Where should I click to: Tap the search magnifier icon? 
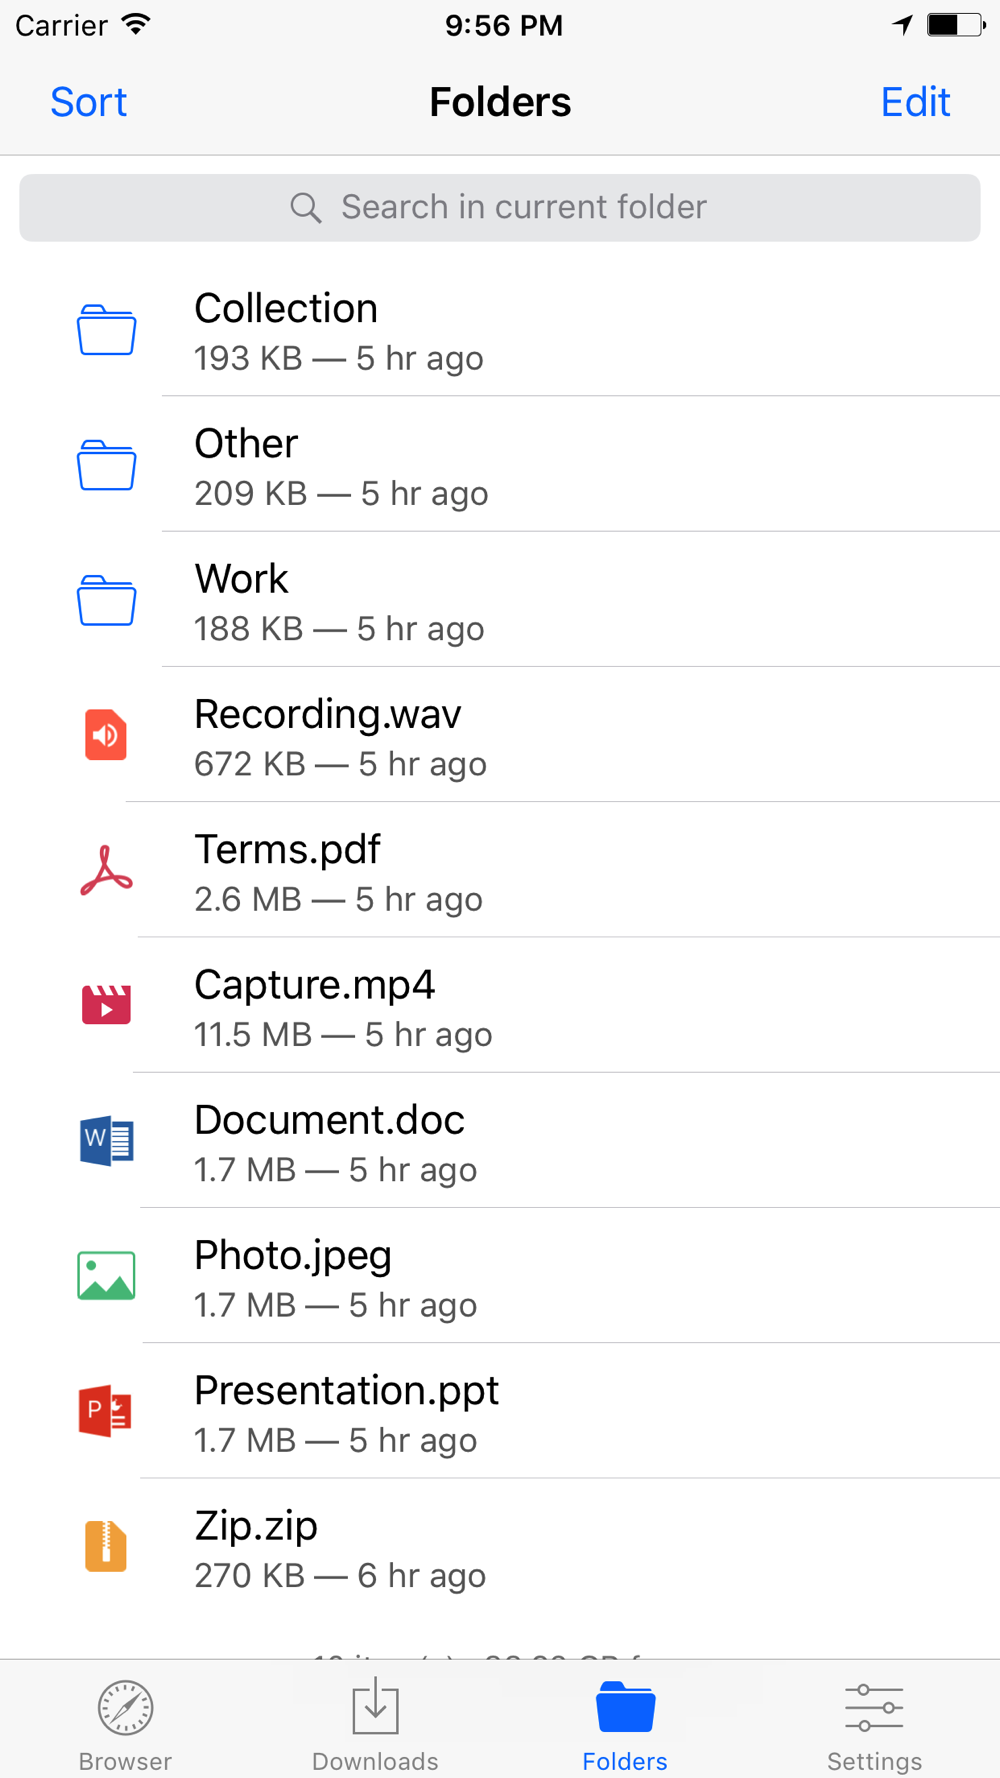point(306,208)
